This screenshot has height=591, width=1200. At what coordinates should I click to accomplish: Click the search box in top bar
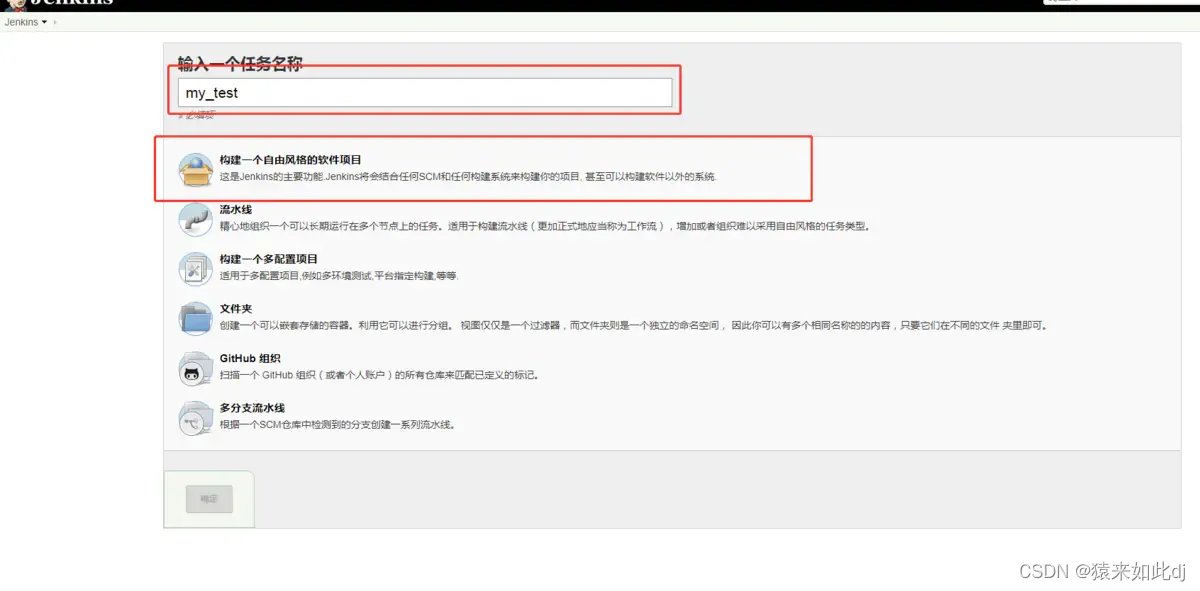[1120, 2]
